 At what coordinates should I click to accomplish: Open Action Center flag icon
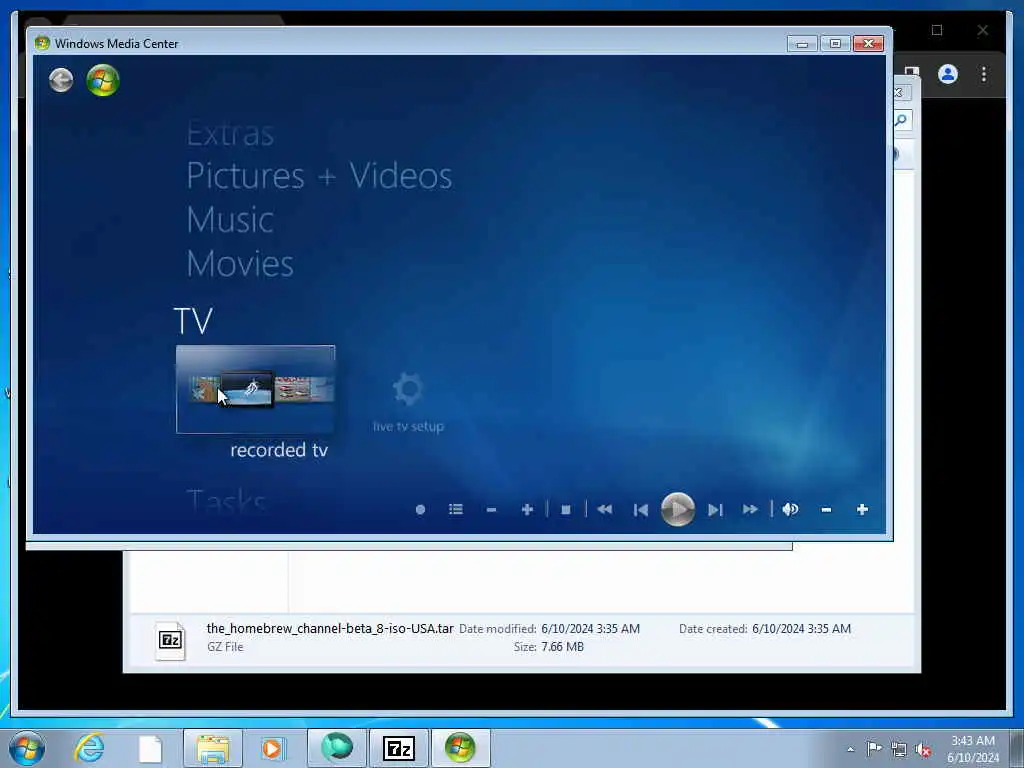tap(874, 749)
